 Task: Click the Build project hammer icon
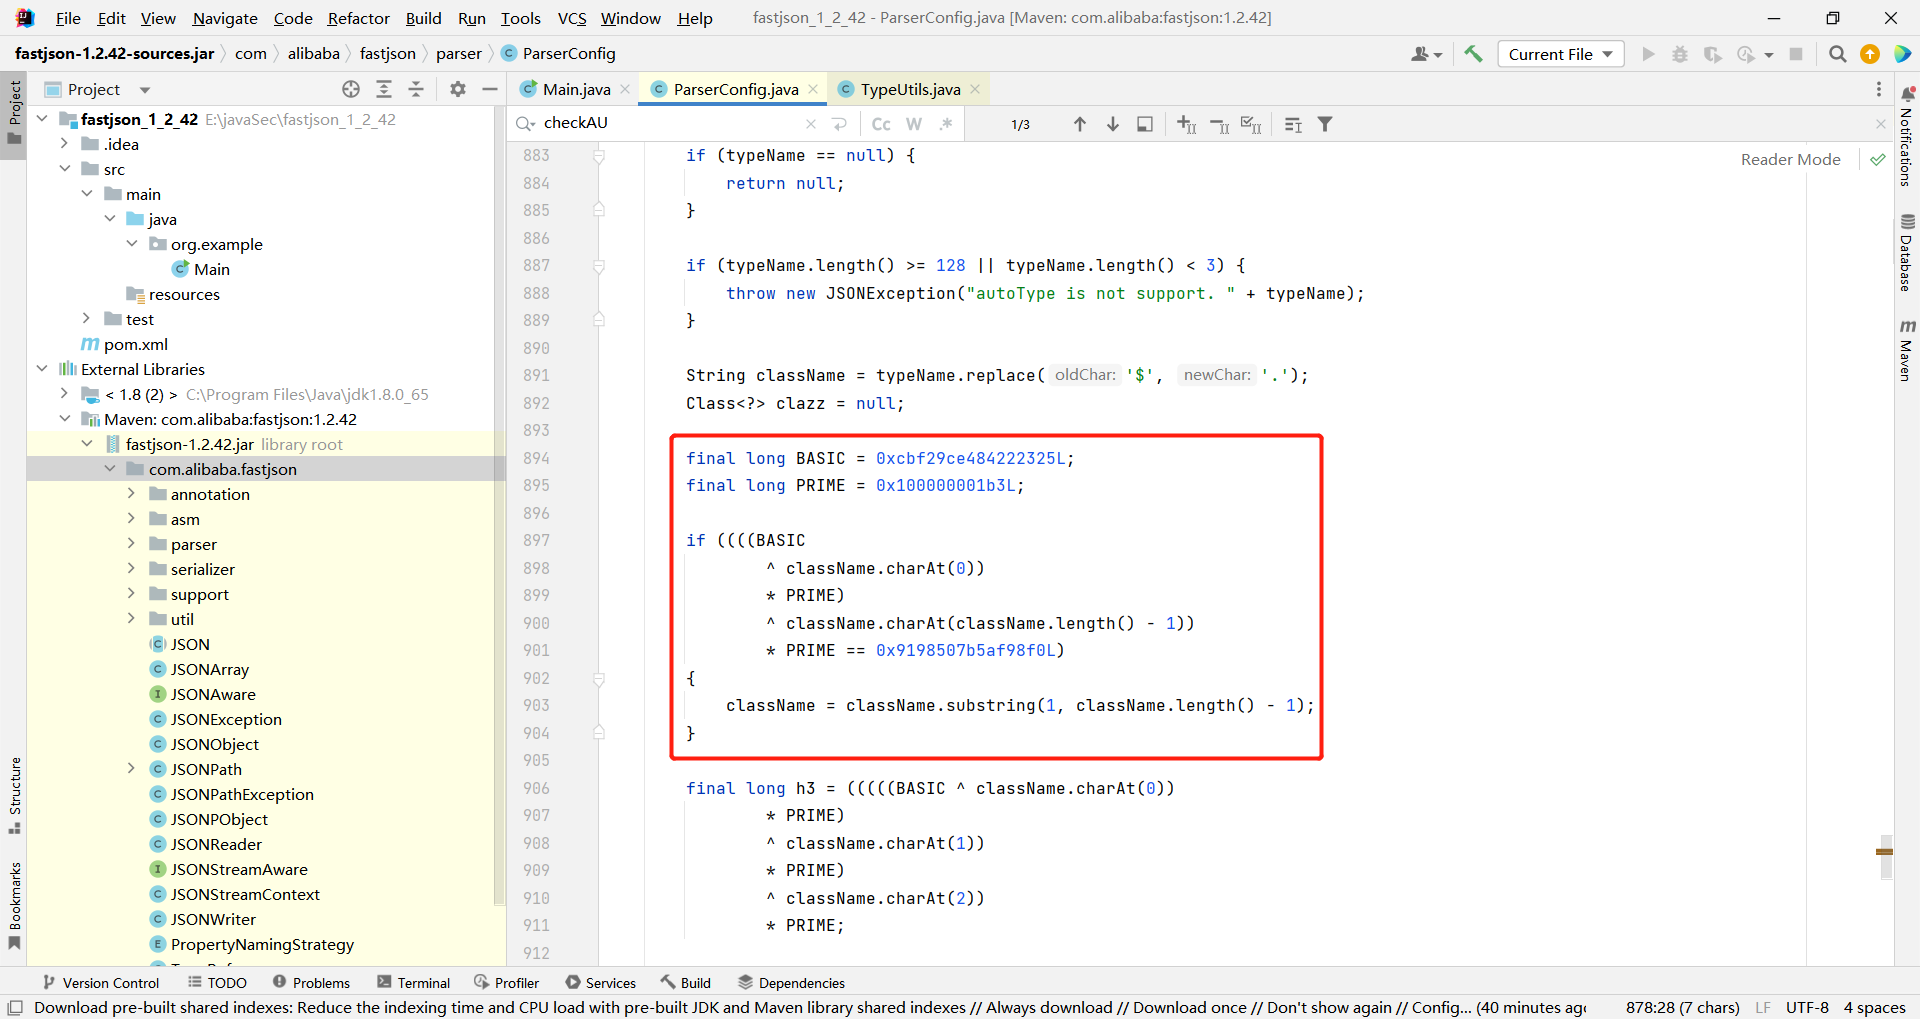pos(1473,54)
